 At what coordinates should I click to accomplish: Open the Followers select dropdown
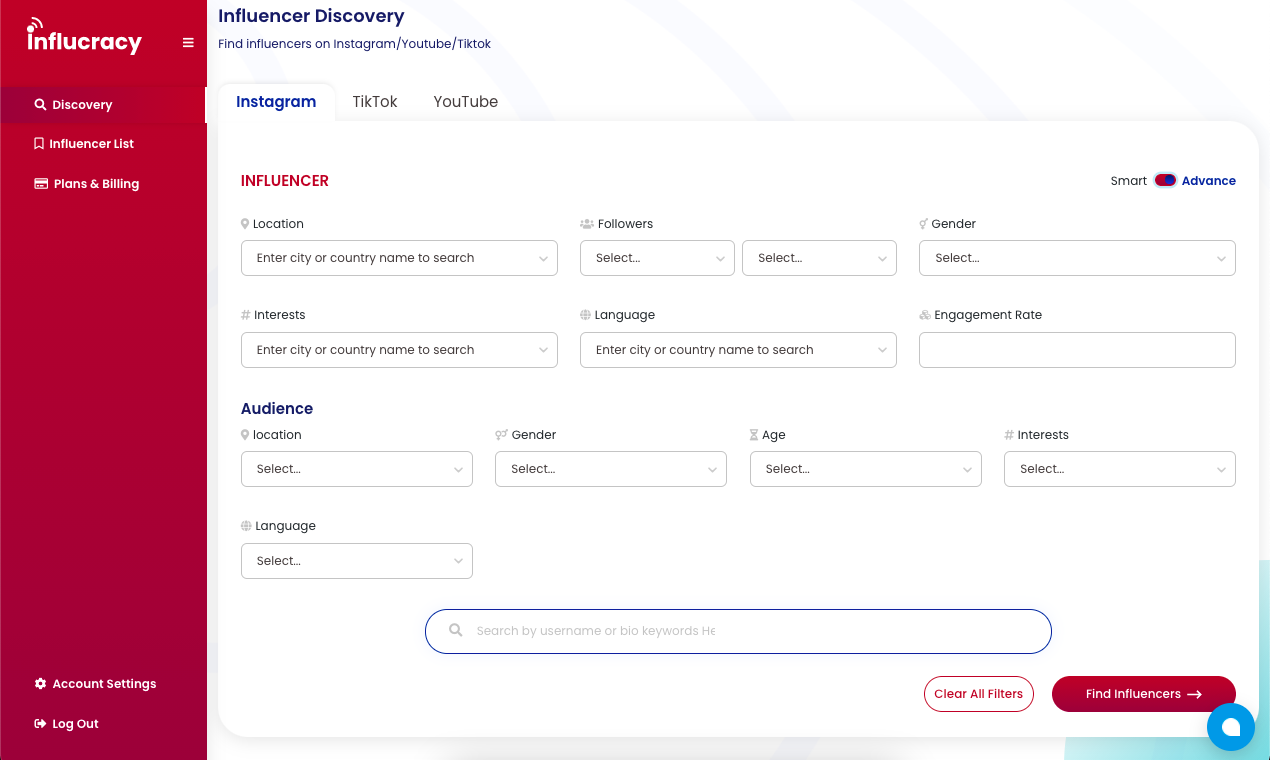click(657, 258)
